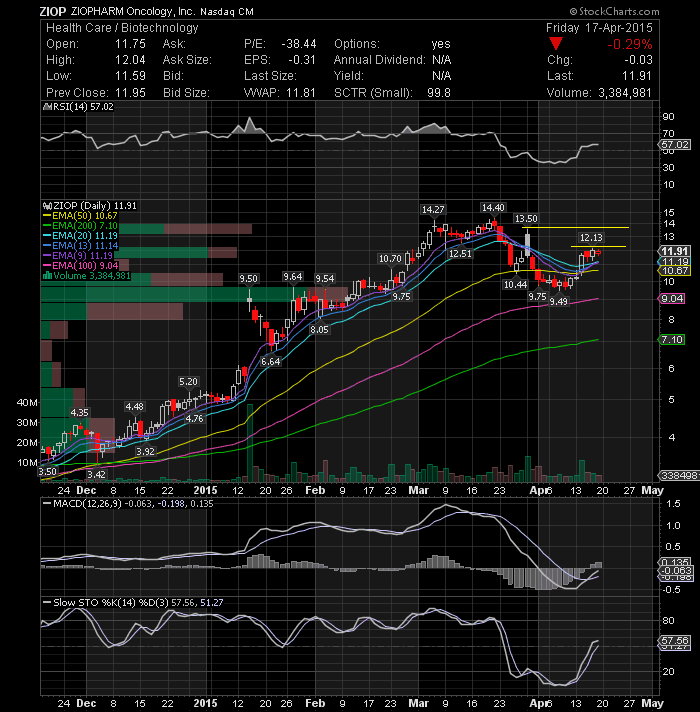Click the 'MACD(12,26,9)' indicator label
The width and height of the screenshot is (700, 712).
(x=87, y=503)
